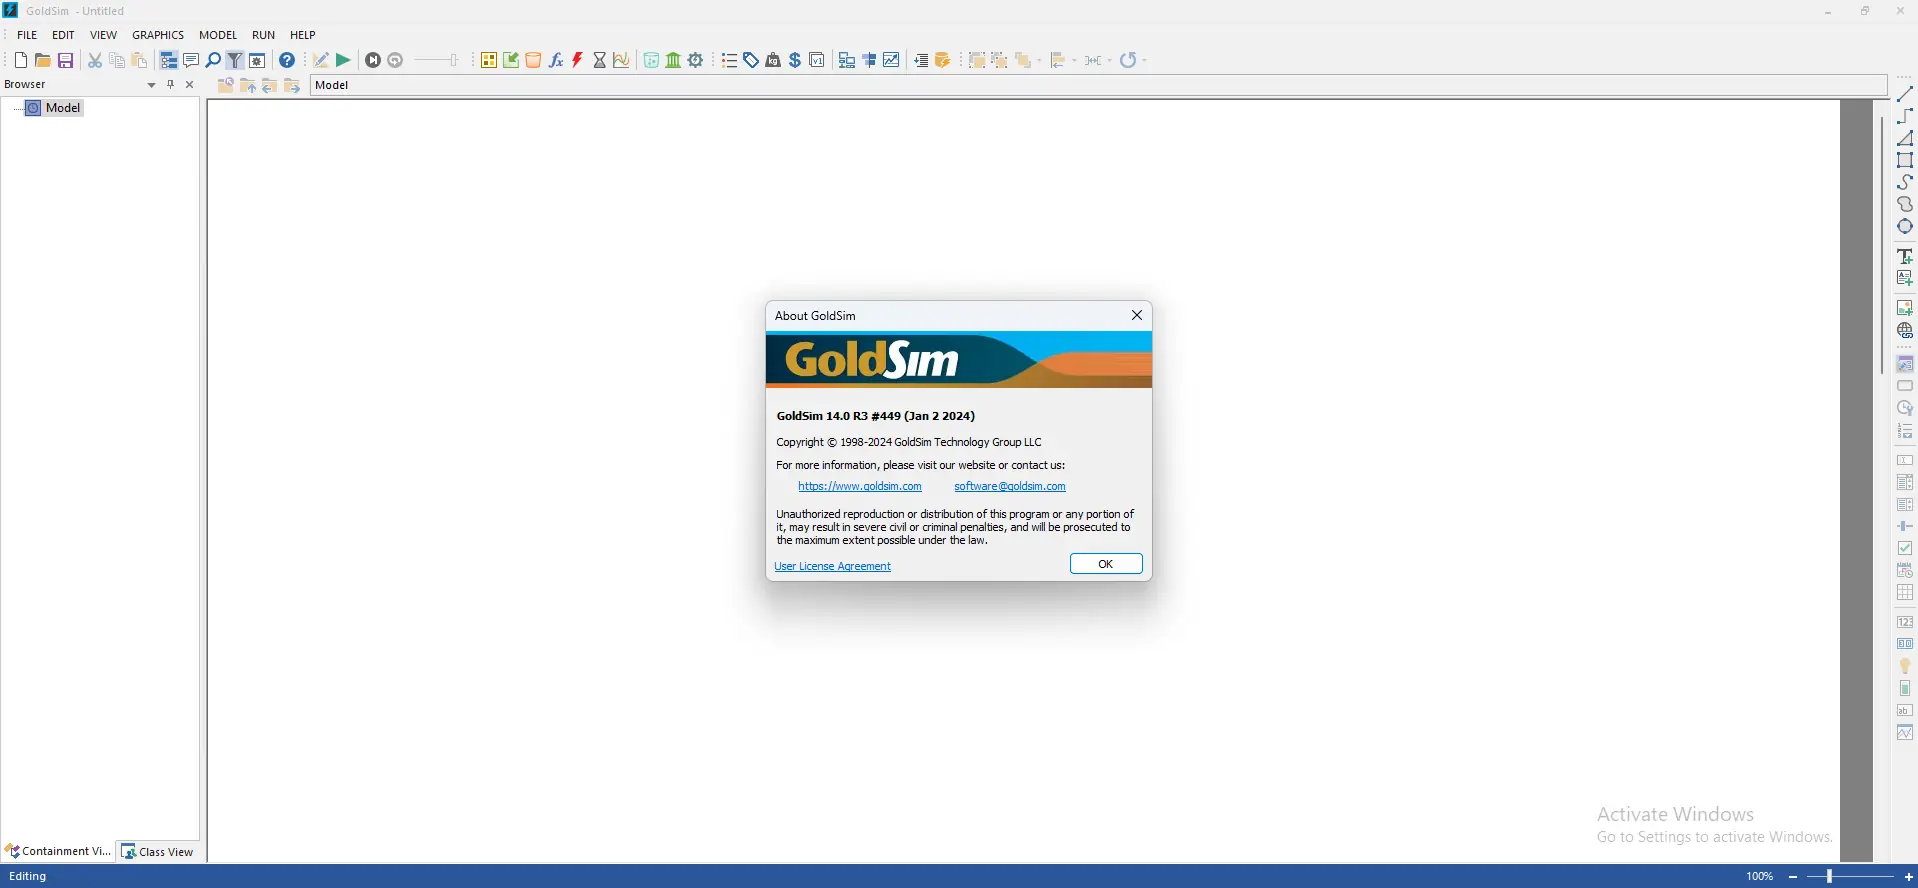Viewport: 1918px width, 888px height.
Task: Open the VIEW menu
Action: click(x=103, y=35)
